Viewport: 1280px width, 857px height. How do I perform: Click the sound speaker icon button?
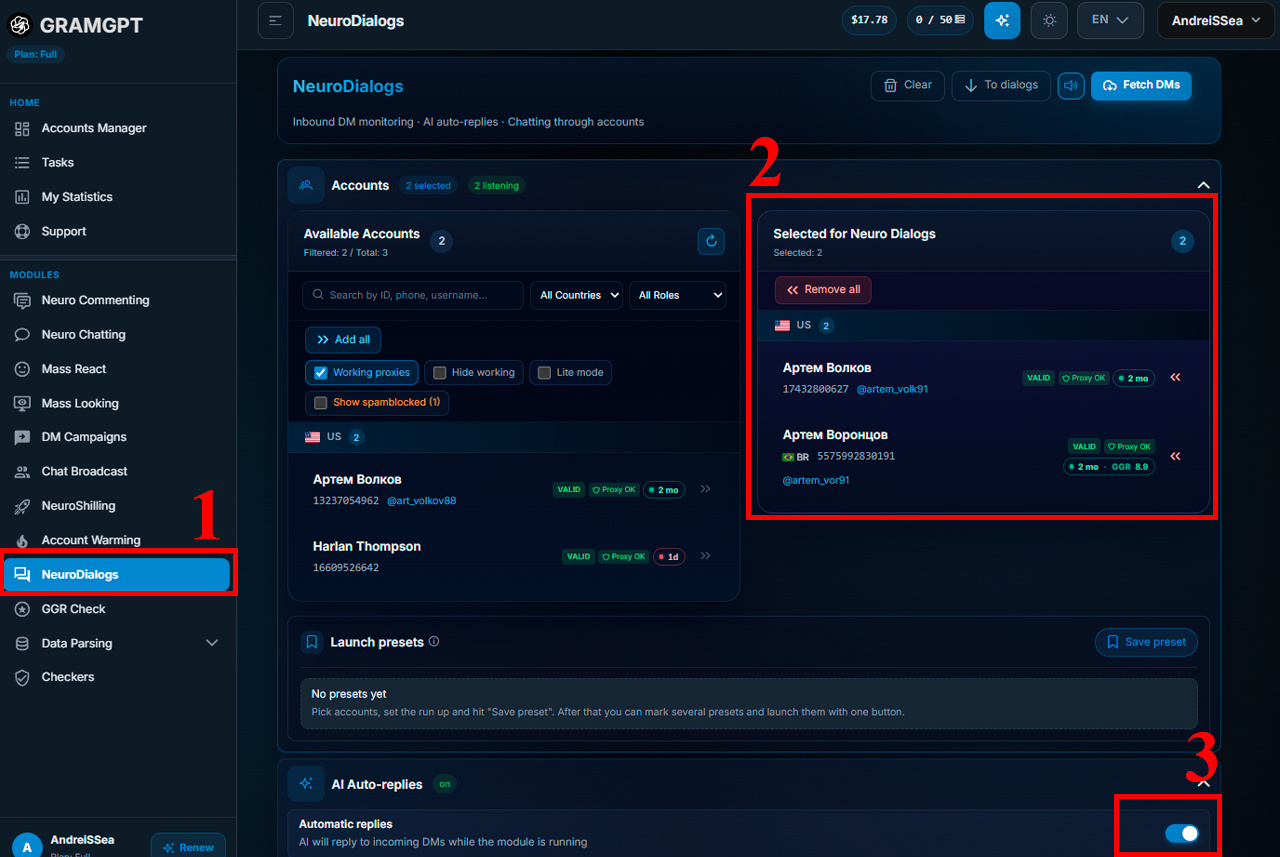[x=1071, y=85]
